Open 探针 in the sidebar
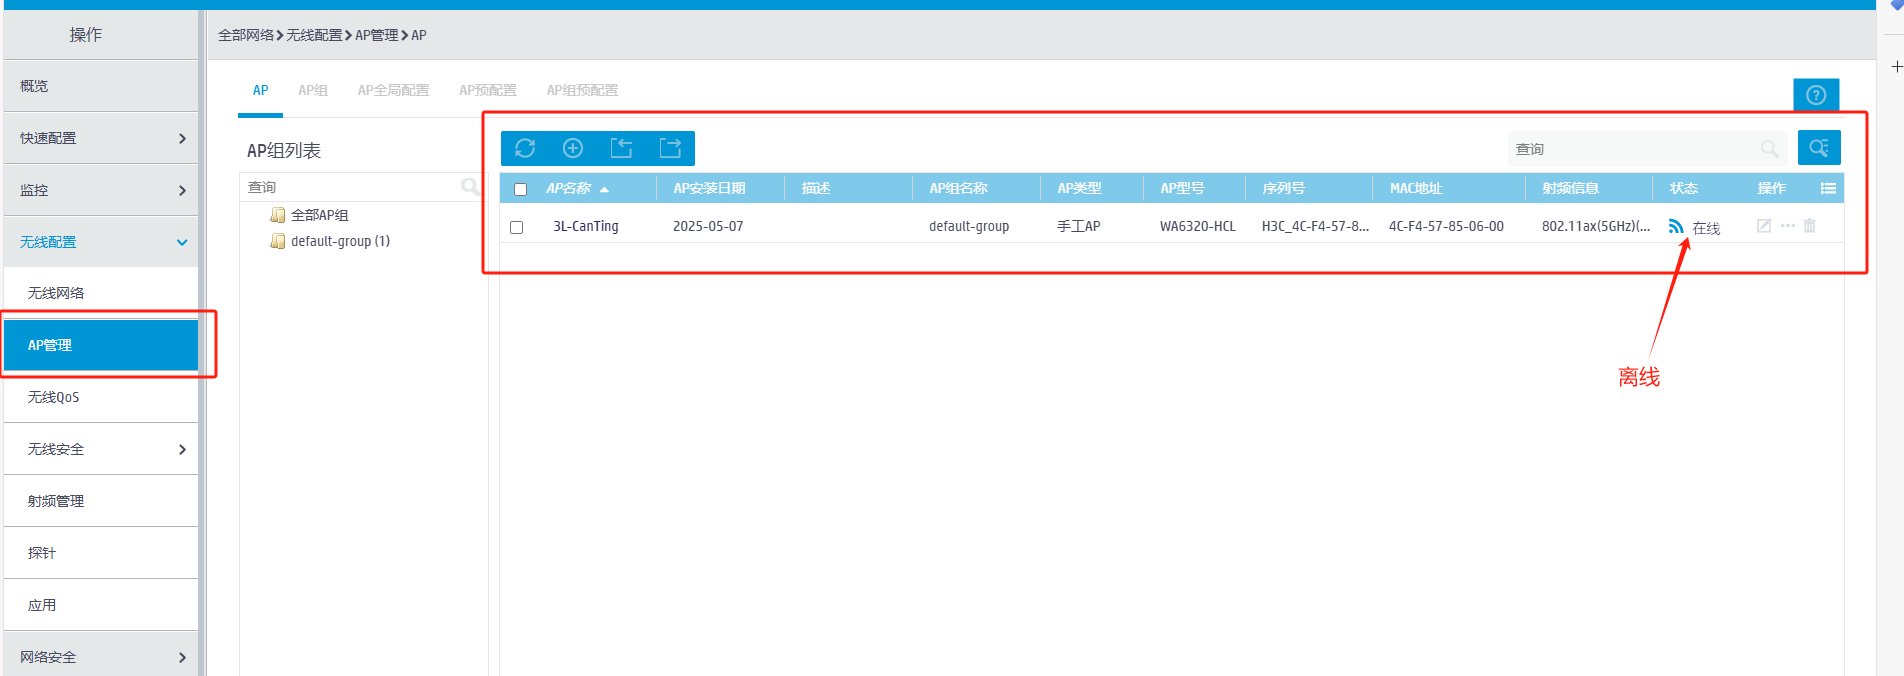The width and height of the screenshot is (1904, 676). click(100, 553)
